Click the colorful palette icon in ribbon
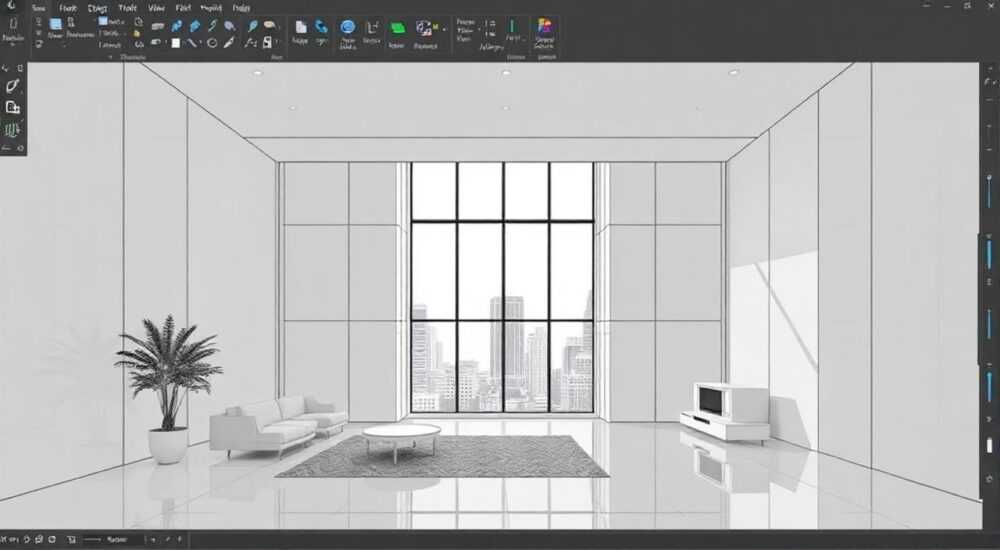This screenshot has width=1000, height=550. [x=544, y=26]
